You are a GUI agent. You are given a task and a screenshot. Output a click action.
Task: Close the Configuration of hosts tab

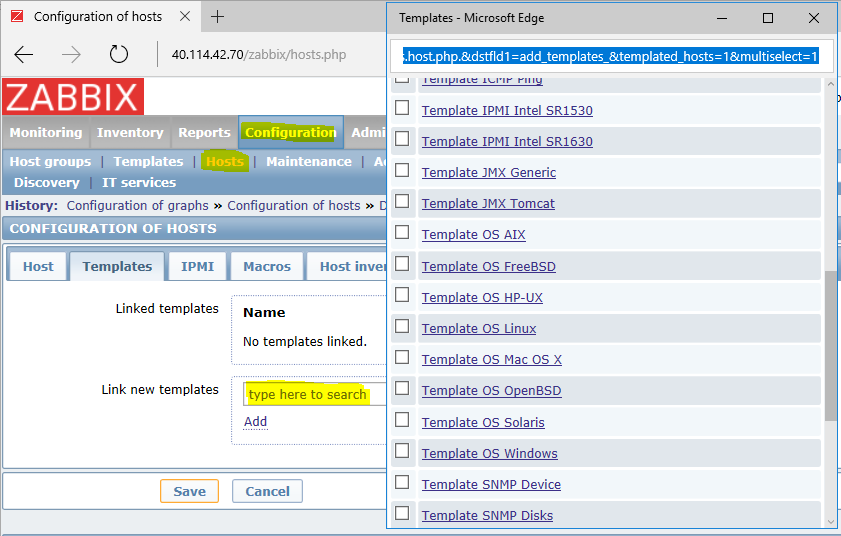pyautogui.click(x=185, y=17)
